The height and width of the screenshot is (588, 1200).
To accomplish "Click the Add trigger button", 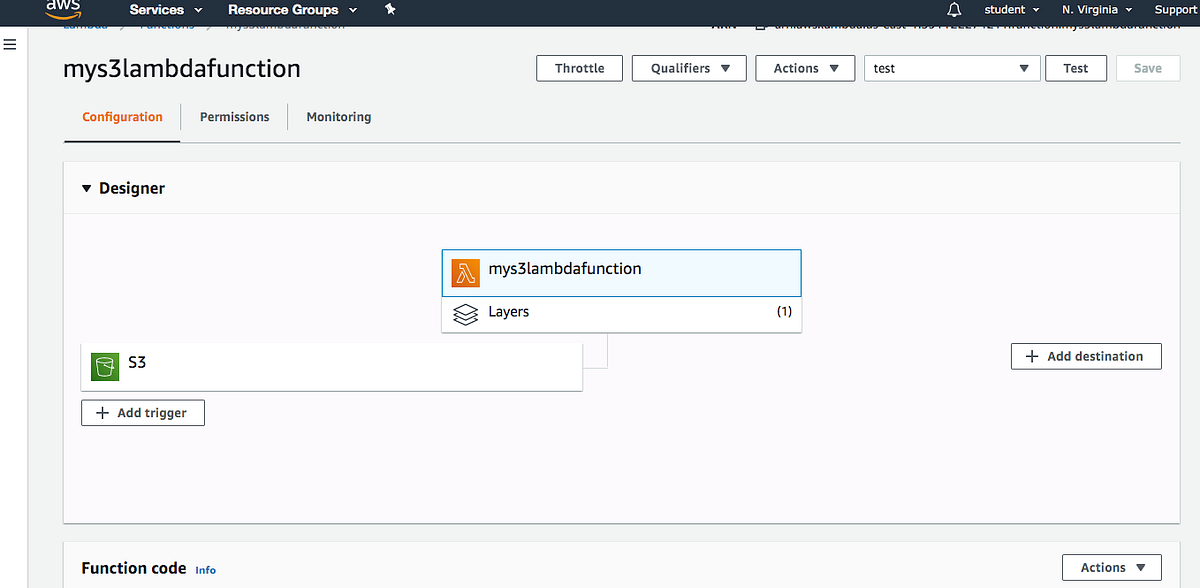I will (x=142, y=412).
